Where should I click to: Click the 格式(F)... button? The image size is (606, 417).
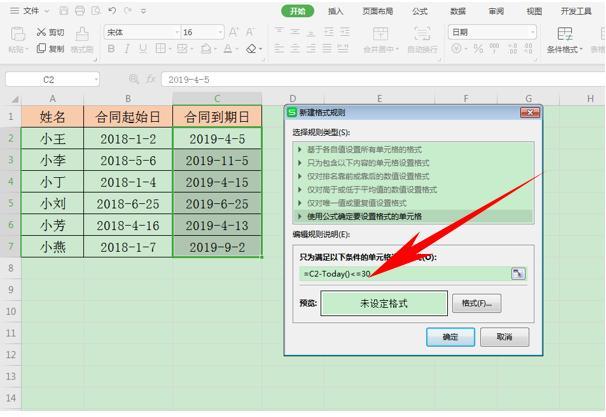click(477, 303)
